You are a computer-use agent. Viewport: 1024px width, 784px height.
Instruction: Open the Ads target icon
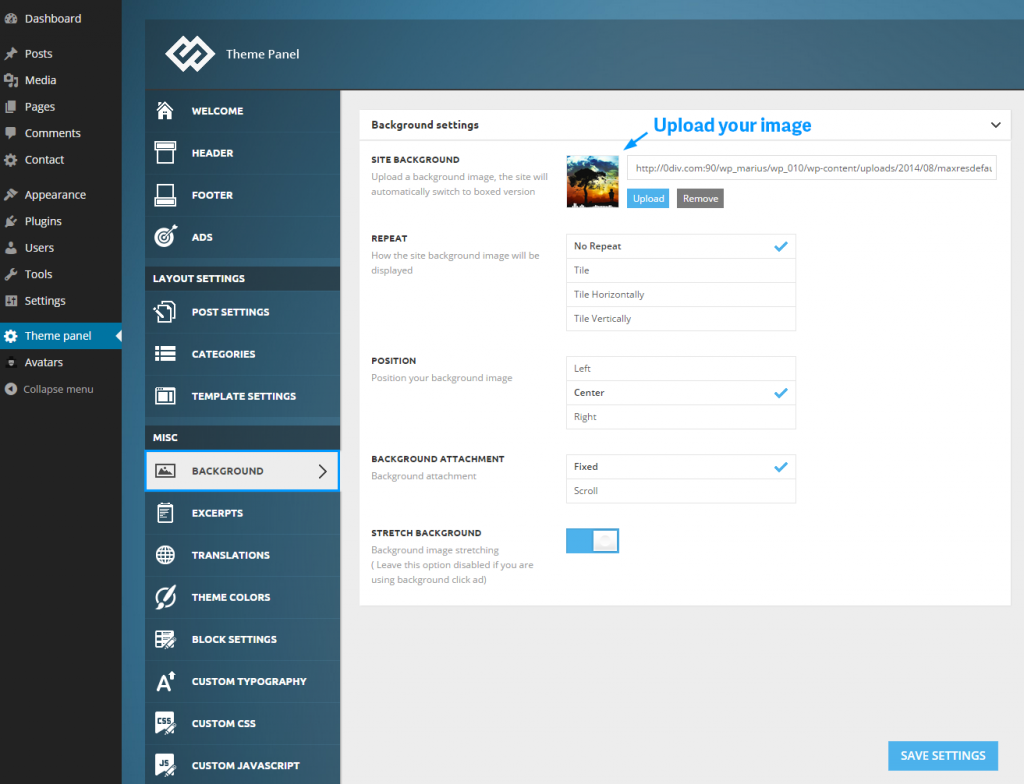(165, 237)
